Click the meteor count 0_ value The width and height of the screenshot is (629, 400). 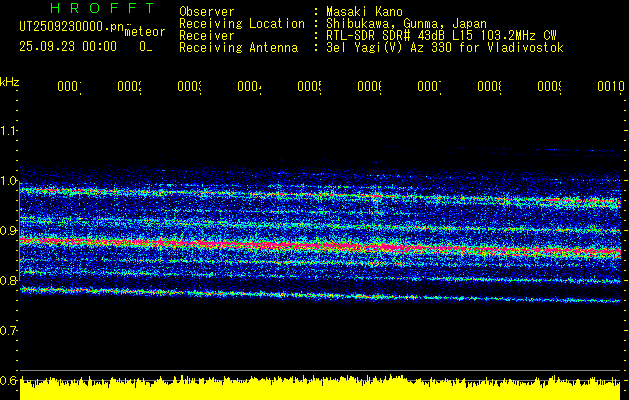coord(146,47)
